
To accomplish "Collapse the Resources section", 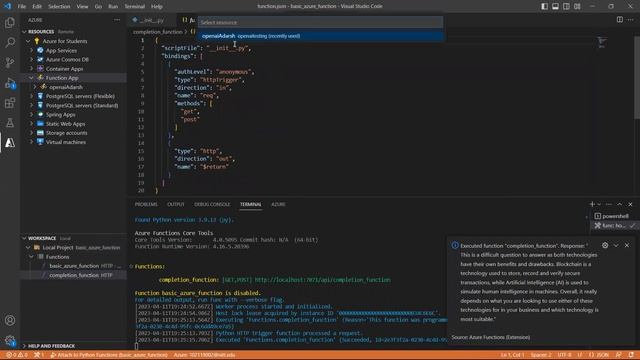I will coord(24,31).
